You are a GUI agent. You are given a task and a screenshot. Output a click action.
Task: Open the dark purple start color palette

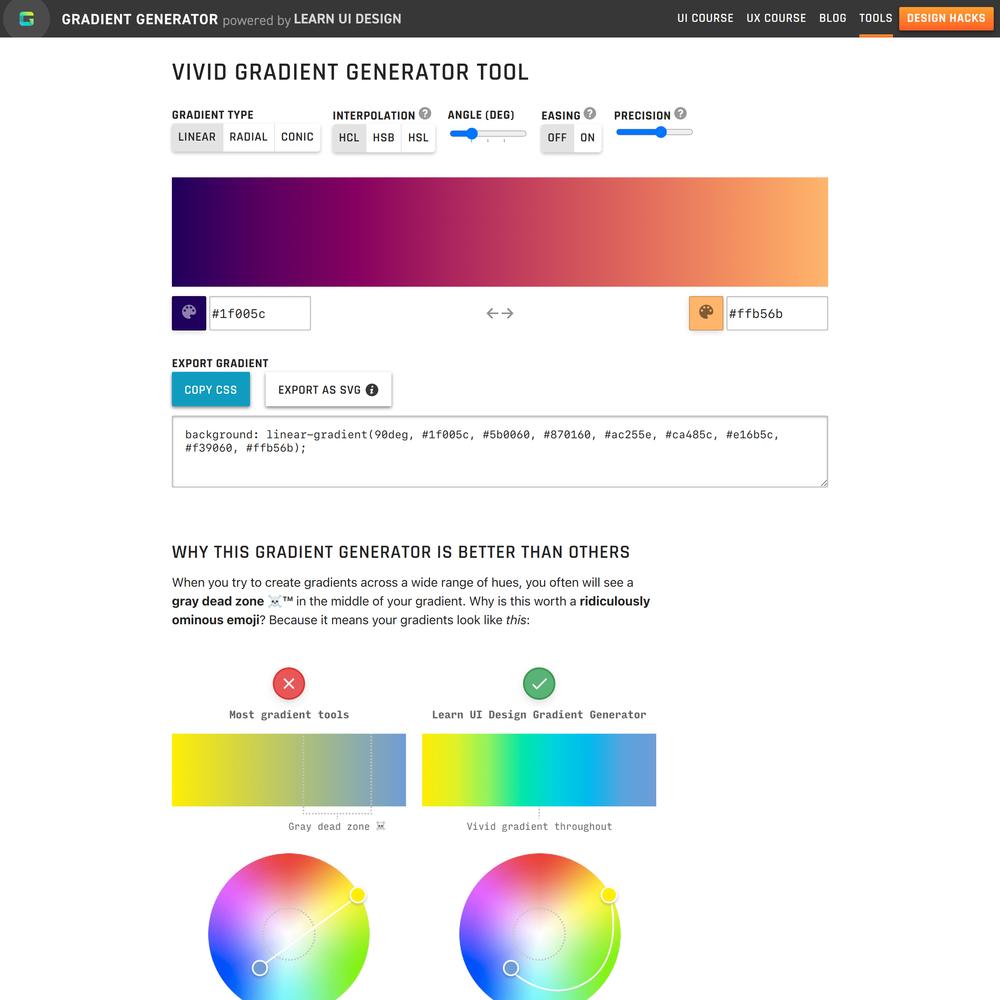point(189,313)
